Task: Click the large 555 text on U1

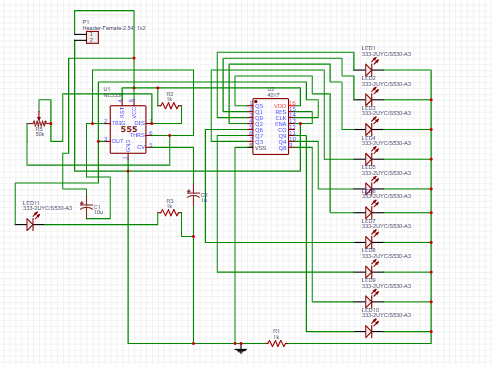Action: pyautogui.click(x=129, y=129)
